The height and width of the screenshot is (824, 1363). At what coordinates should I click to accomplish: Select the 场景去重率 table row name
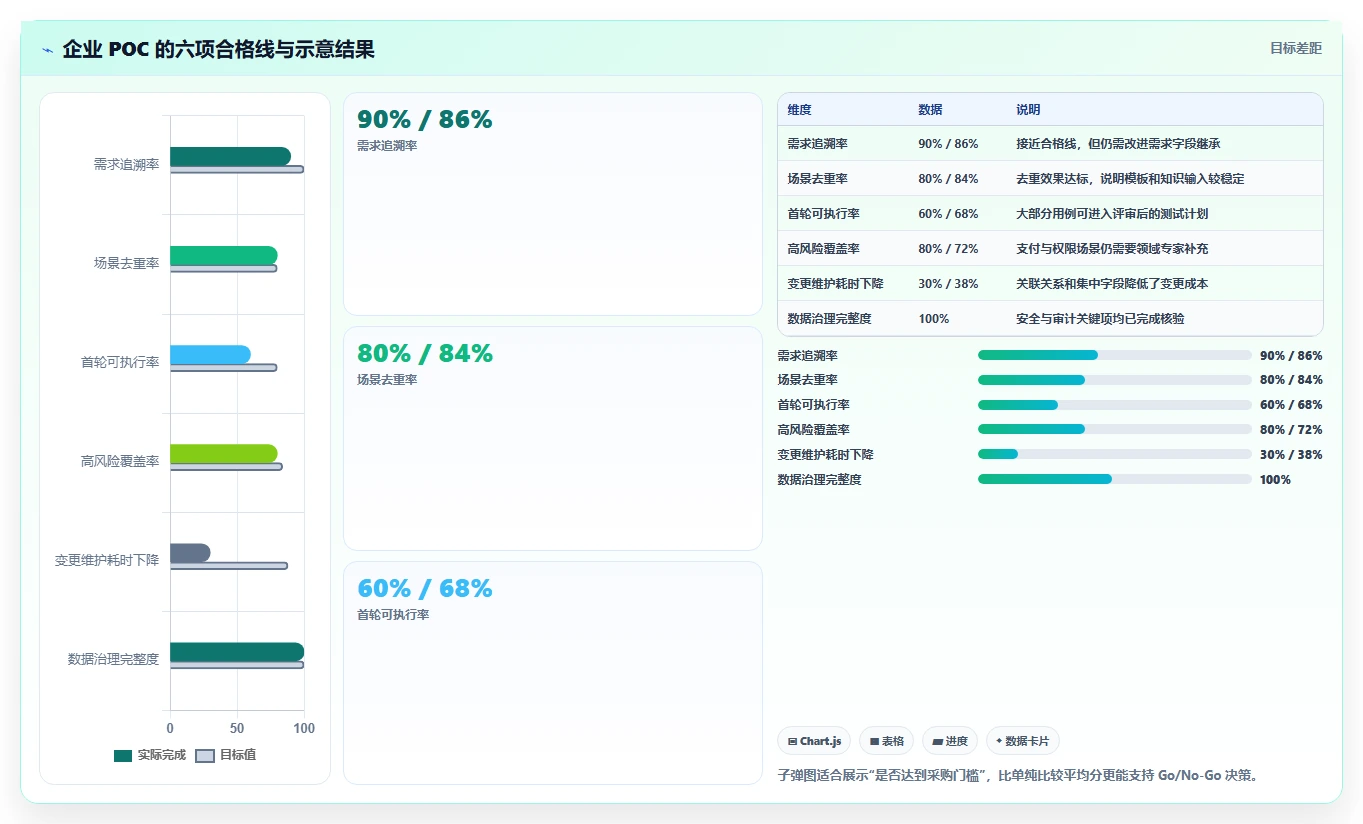817,179
